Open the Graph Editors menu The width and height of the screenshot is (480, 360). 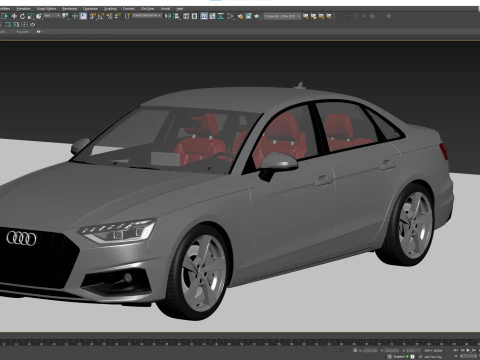[x=46, y=9]
